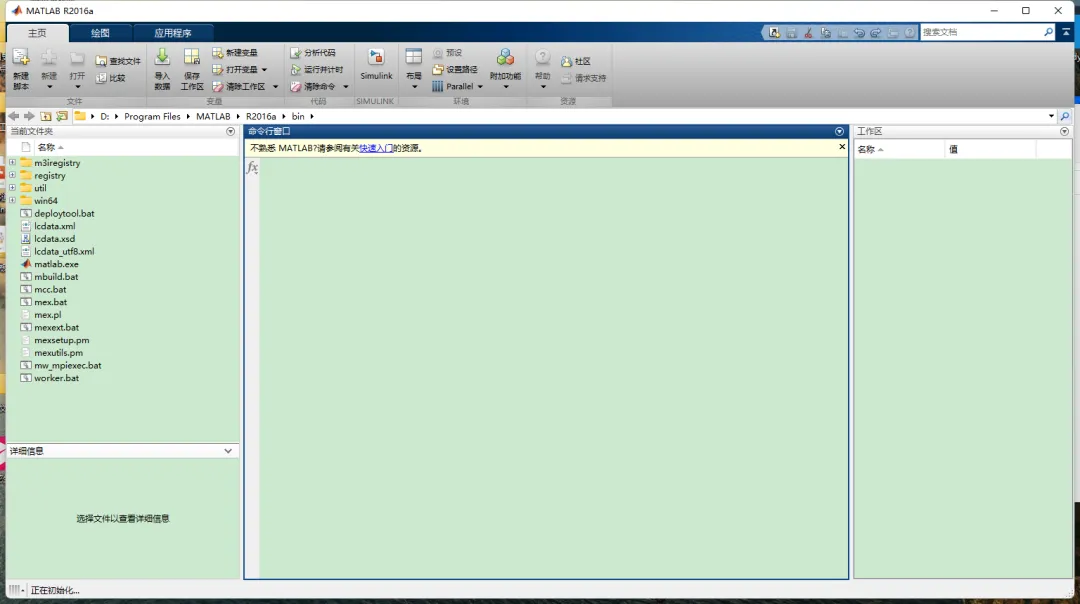Open the workspace panel actions menu
The width and height of the screenshot is (1080, 604).
coord(1064,132)
